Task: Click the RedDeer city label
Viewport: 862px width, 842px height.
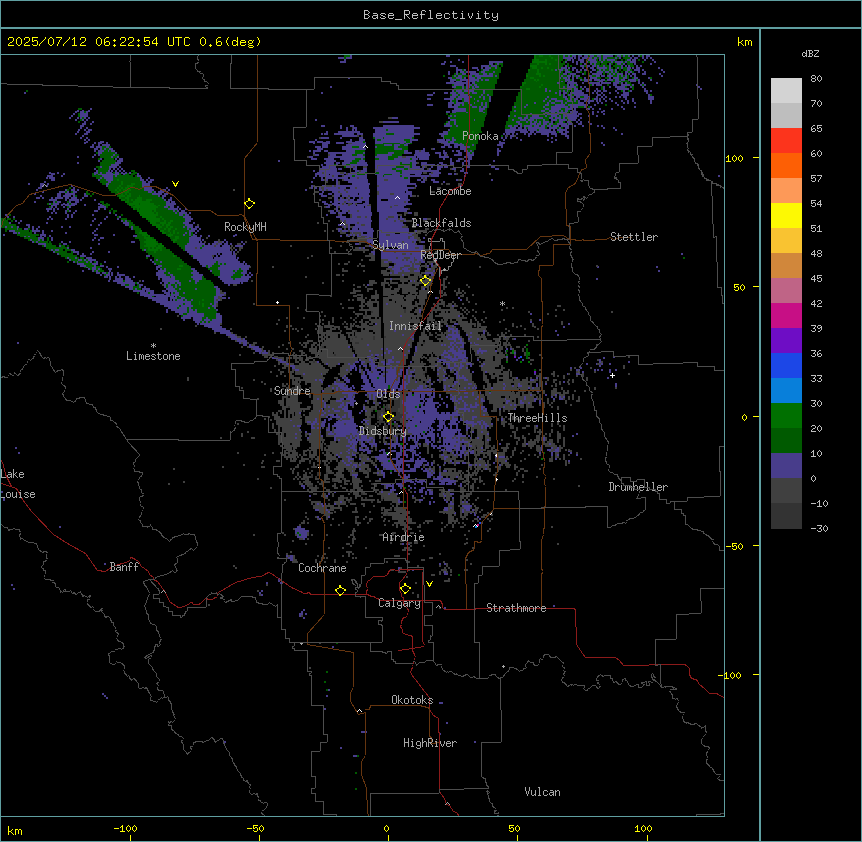Action: coord(440,255)
